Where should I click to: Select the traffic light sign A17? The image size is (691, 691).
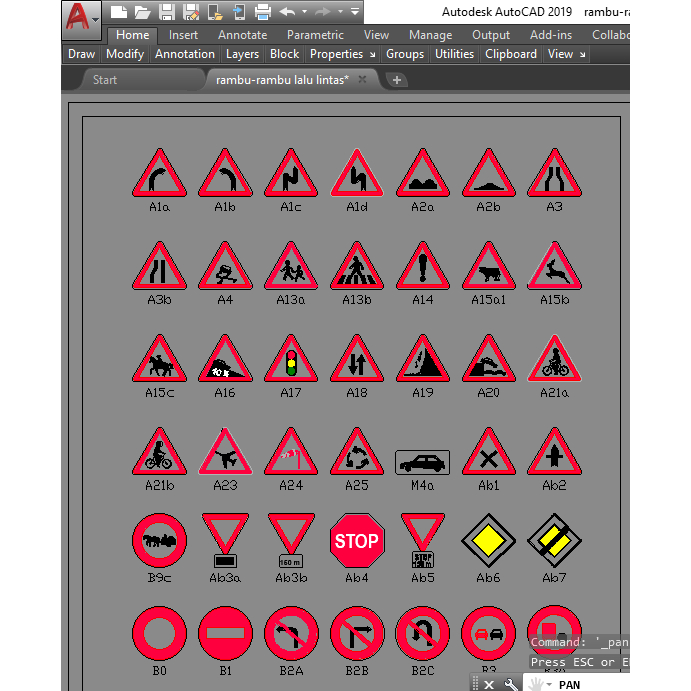(x=291, y=358)
